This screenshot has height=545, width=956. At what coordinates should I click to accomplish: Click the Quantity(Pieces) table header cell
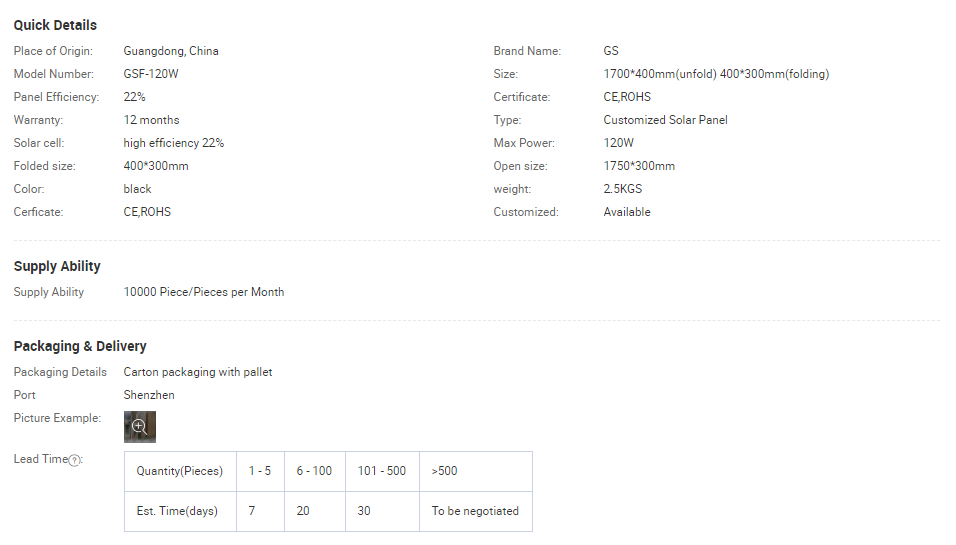point(180,471)
